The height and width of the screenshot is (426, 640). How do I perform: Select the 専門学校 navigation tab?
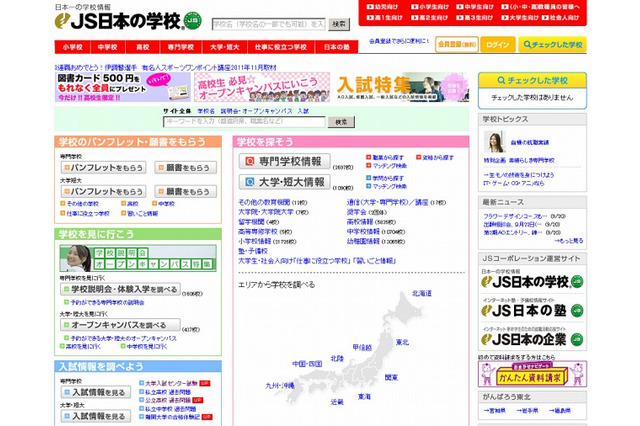click(181, 47)
